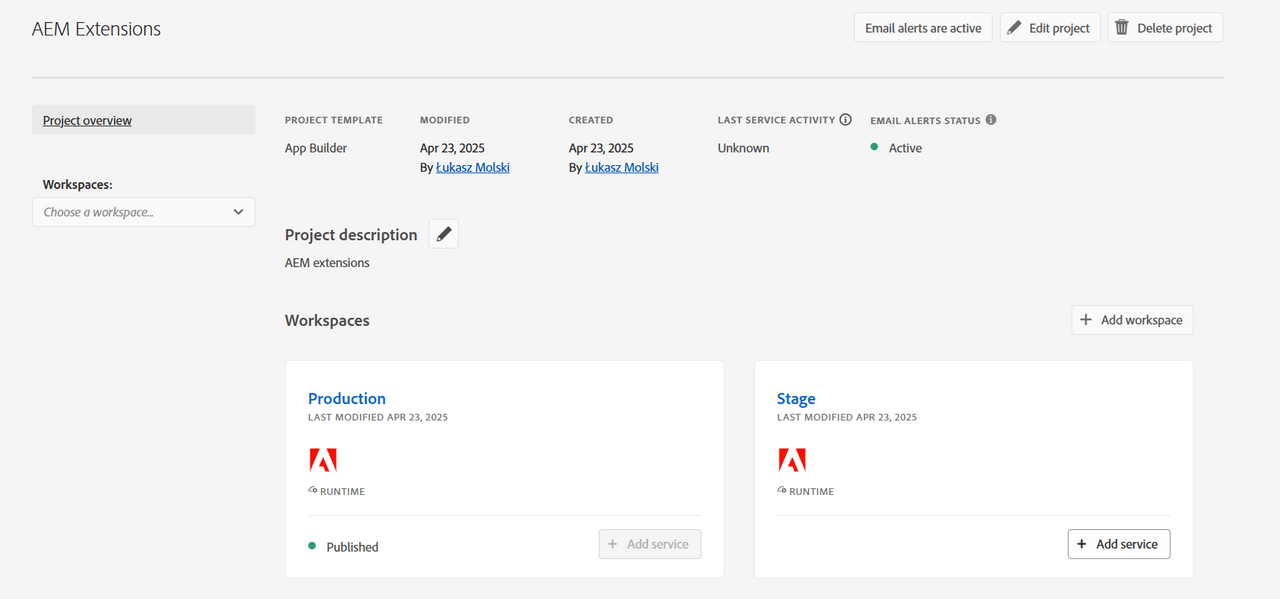This screenshot has height=599, width=1280.
Task: Open Łukasz Molski link under Created
Action: point(622,168)
